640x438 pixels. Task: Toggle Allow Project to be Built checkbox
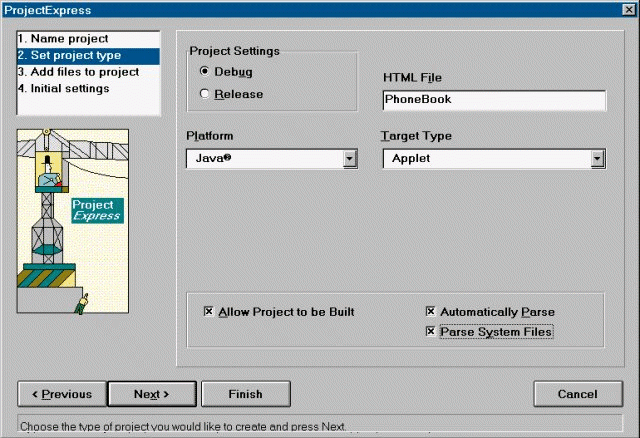tap(209, 312)
